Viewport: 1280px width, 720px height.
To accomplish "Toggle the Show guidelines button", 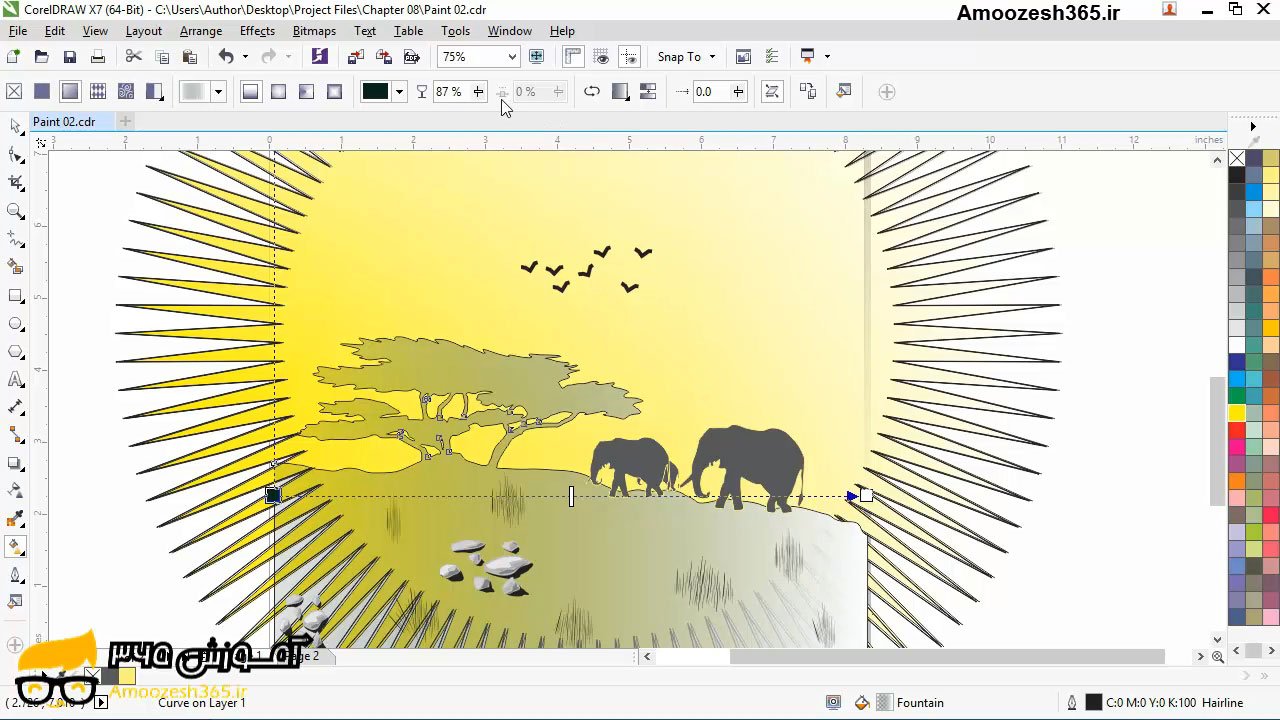I will 629,57.
